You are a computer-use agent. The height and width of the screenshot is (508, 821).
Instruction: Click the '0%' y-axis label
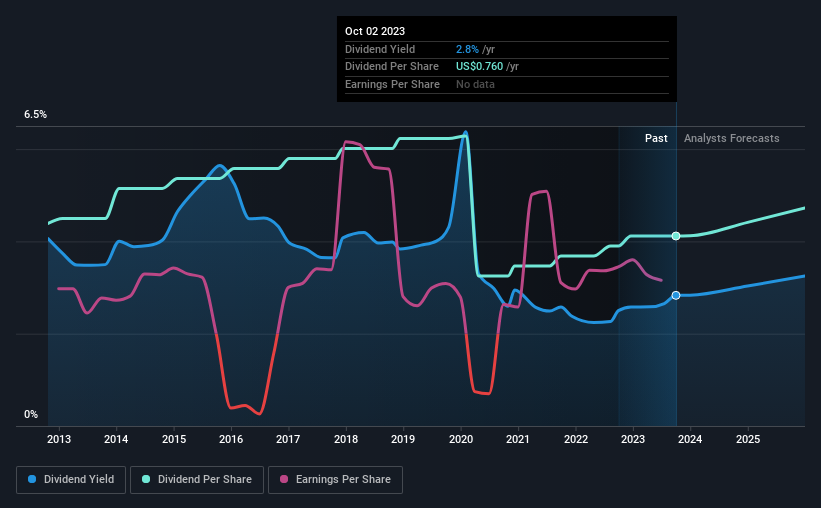(31, 414)
